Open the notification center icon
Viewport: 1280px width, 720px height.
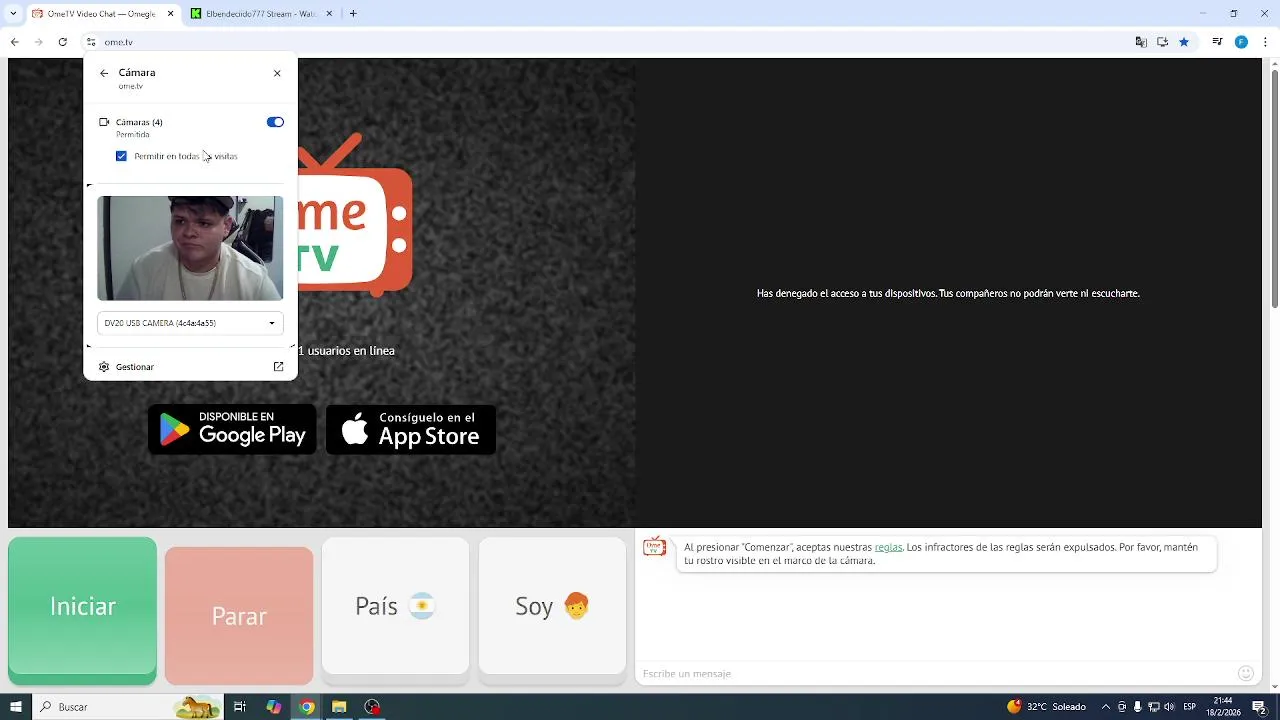[1260, 707]
